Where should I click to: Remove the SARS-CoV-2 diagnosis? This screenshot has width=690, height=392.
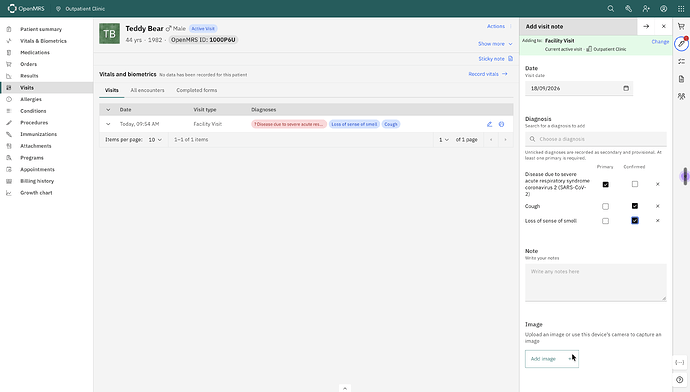pos(657,184)
